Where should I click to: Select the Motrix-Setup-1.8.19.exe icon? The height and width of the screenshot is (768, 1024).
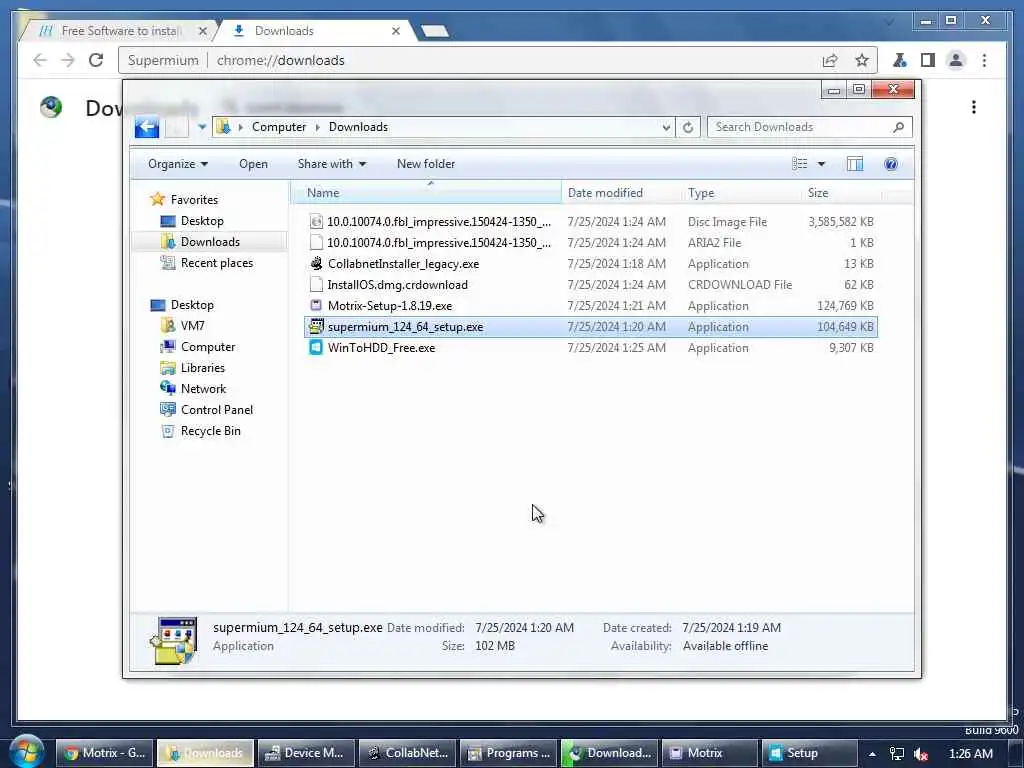tap(316, 305)
